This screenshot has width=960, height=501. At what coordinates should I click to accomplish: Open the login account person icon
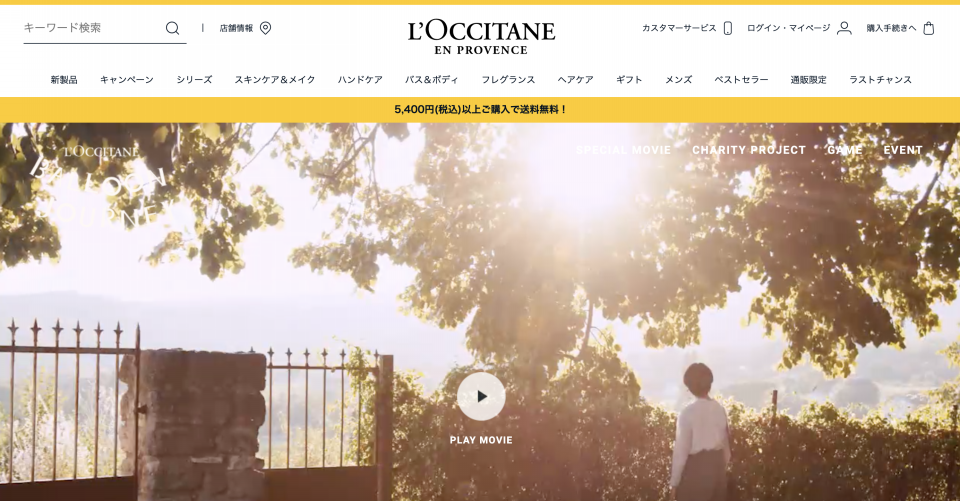tap(844, 28)
